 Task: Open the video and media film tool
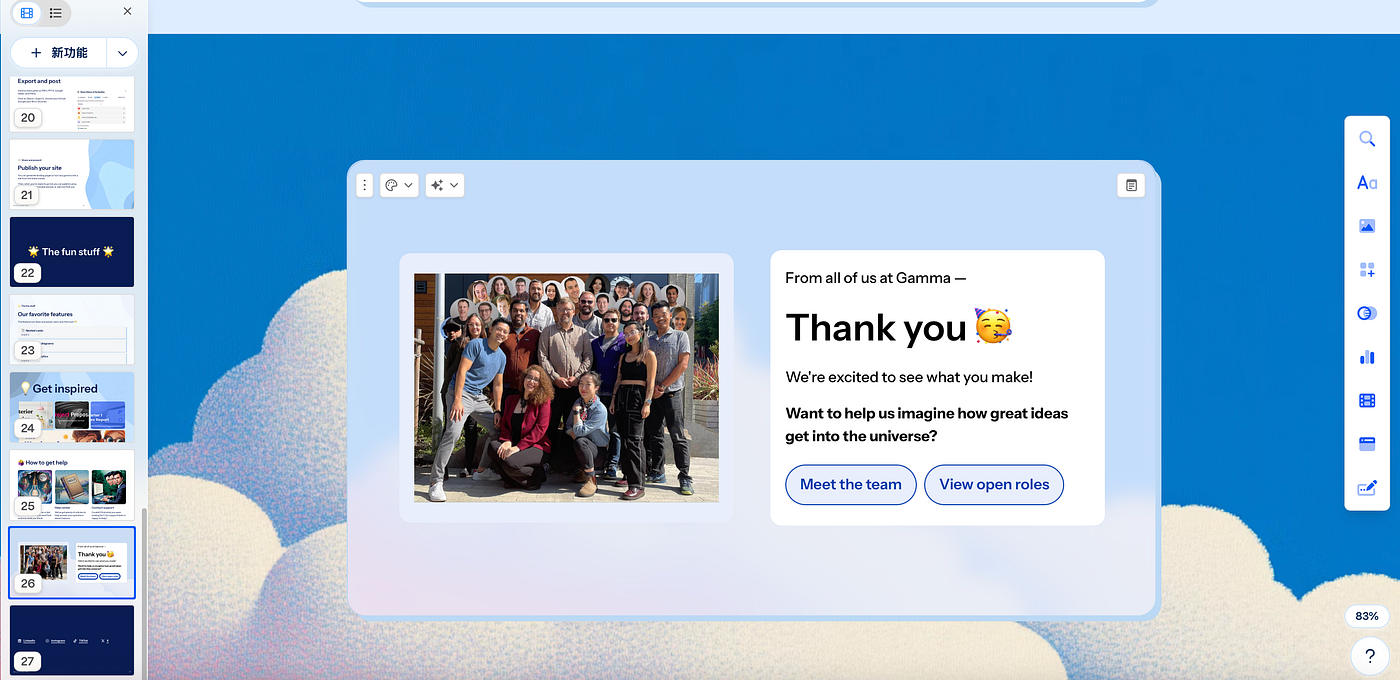pyautogui.click(x=1367, y=401)
